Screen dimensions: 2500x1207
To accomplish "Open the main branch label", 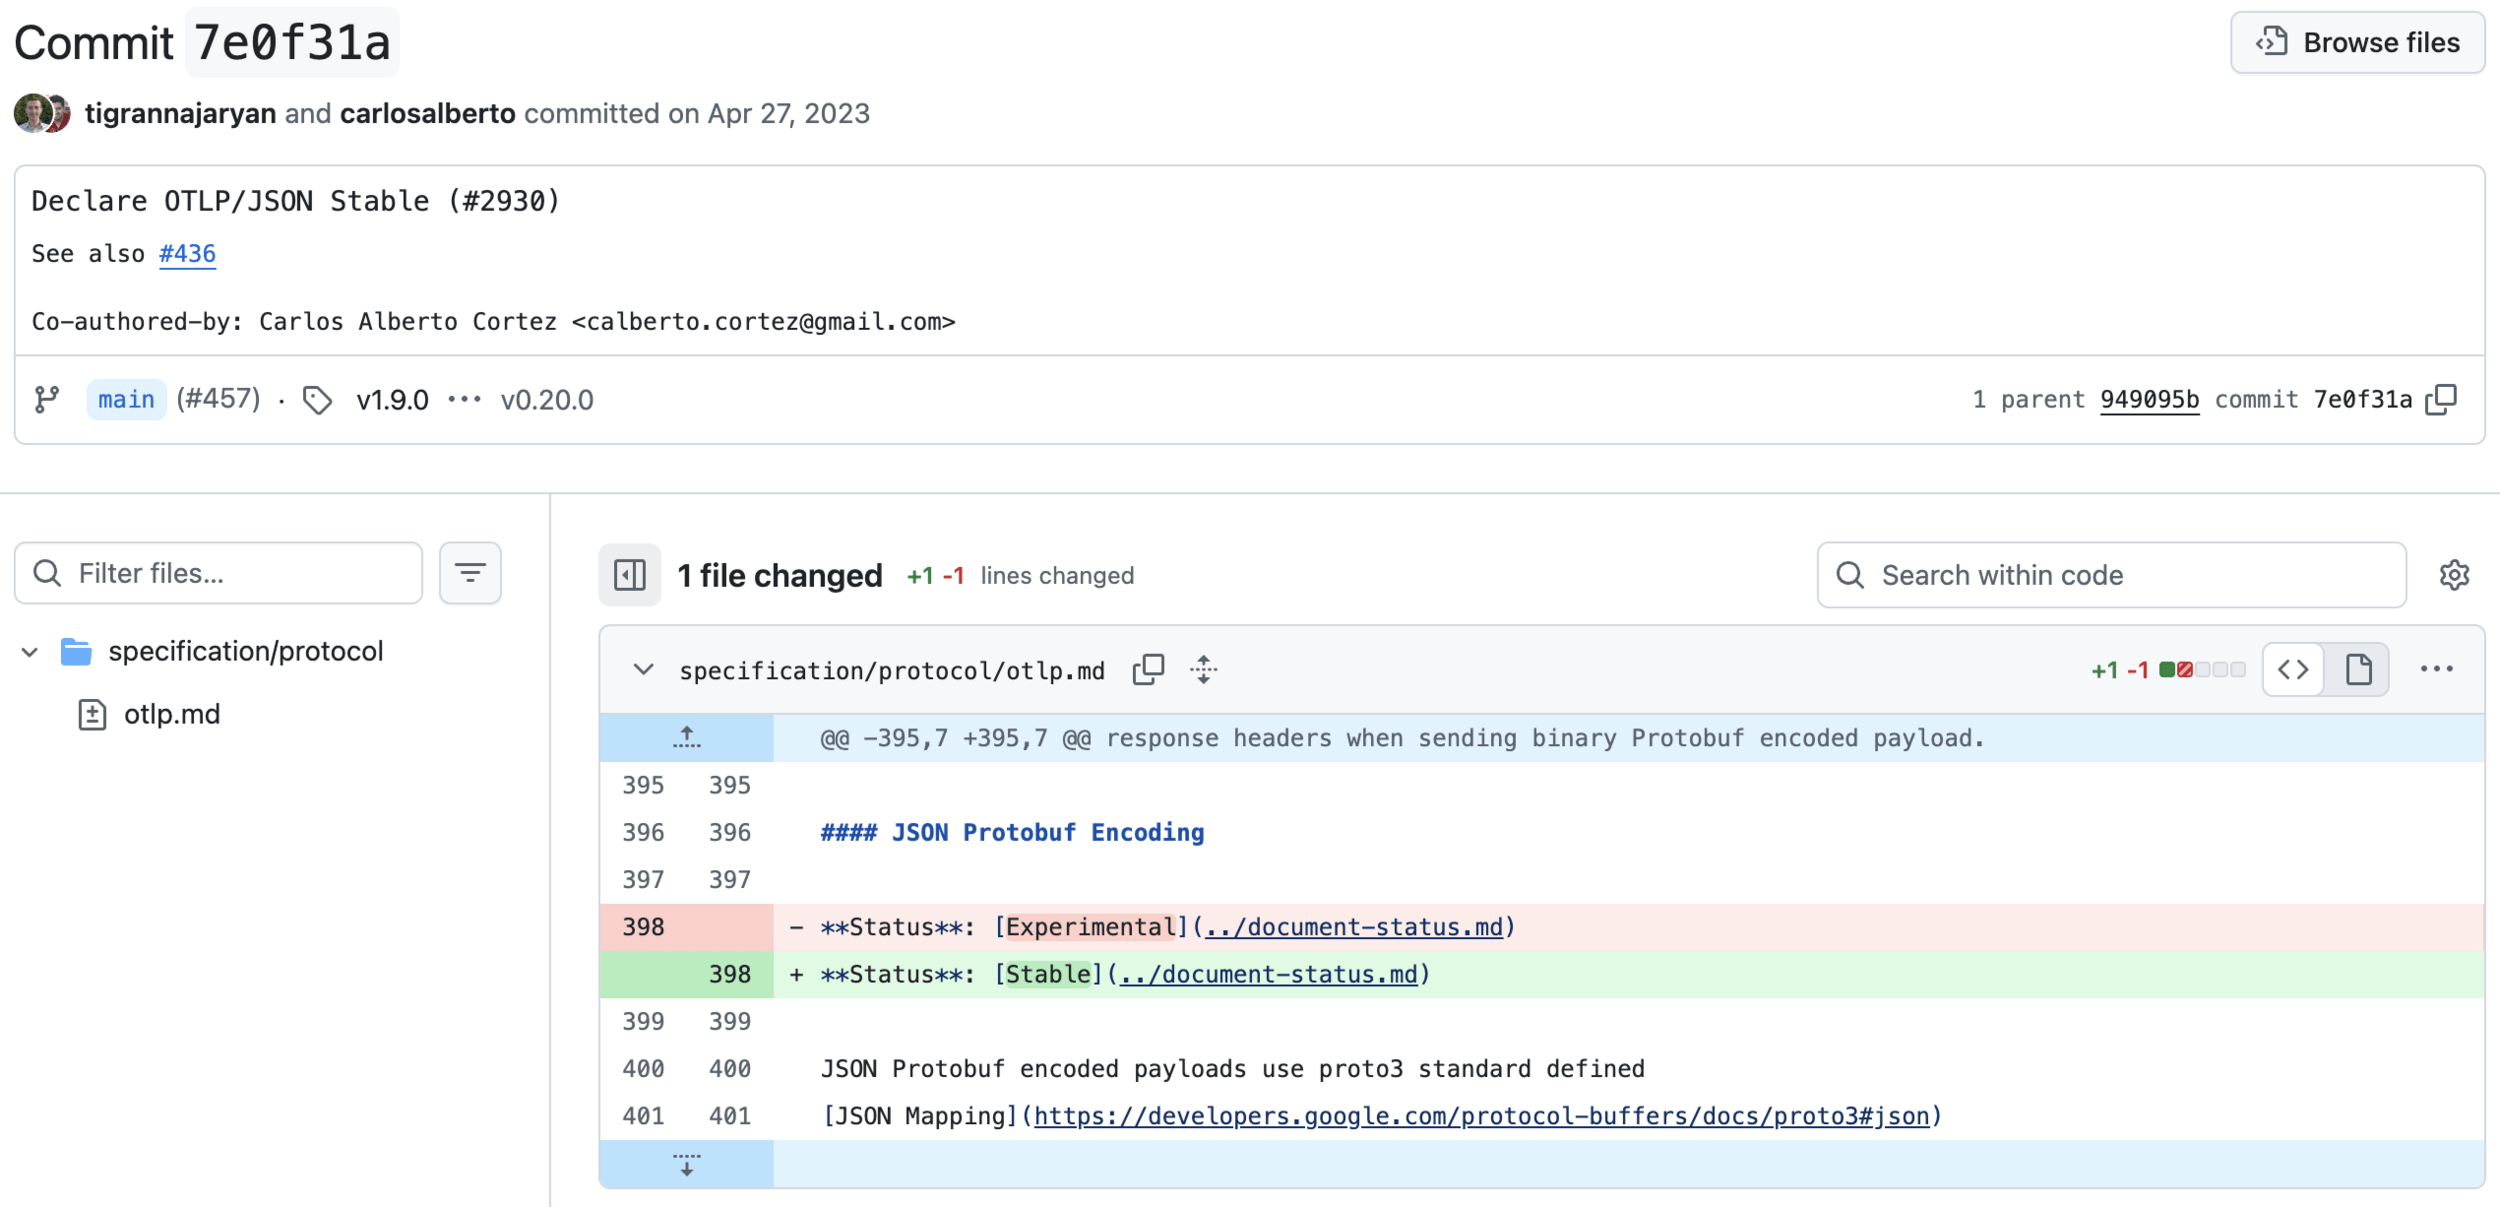I will [126, 399].
